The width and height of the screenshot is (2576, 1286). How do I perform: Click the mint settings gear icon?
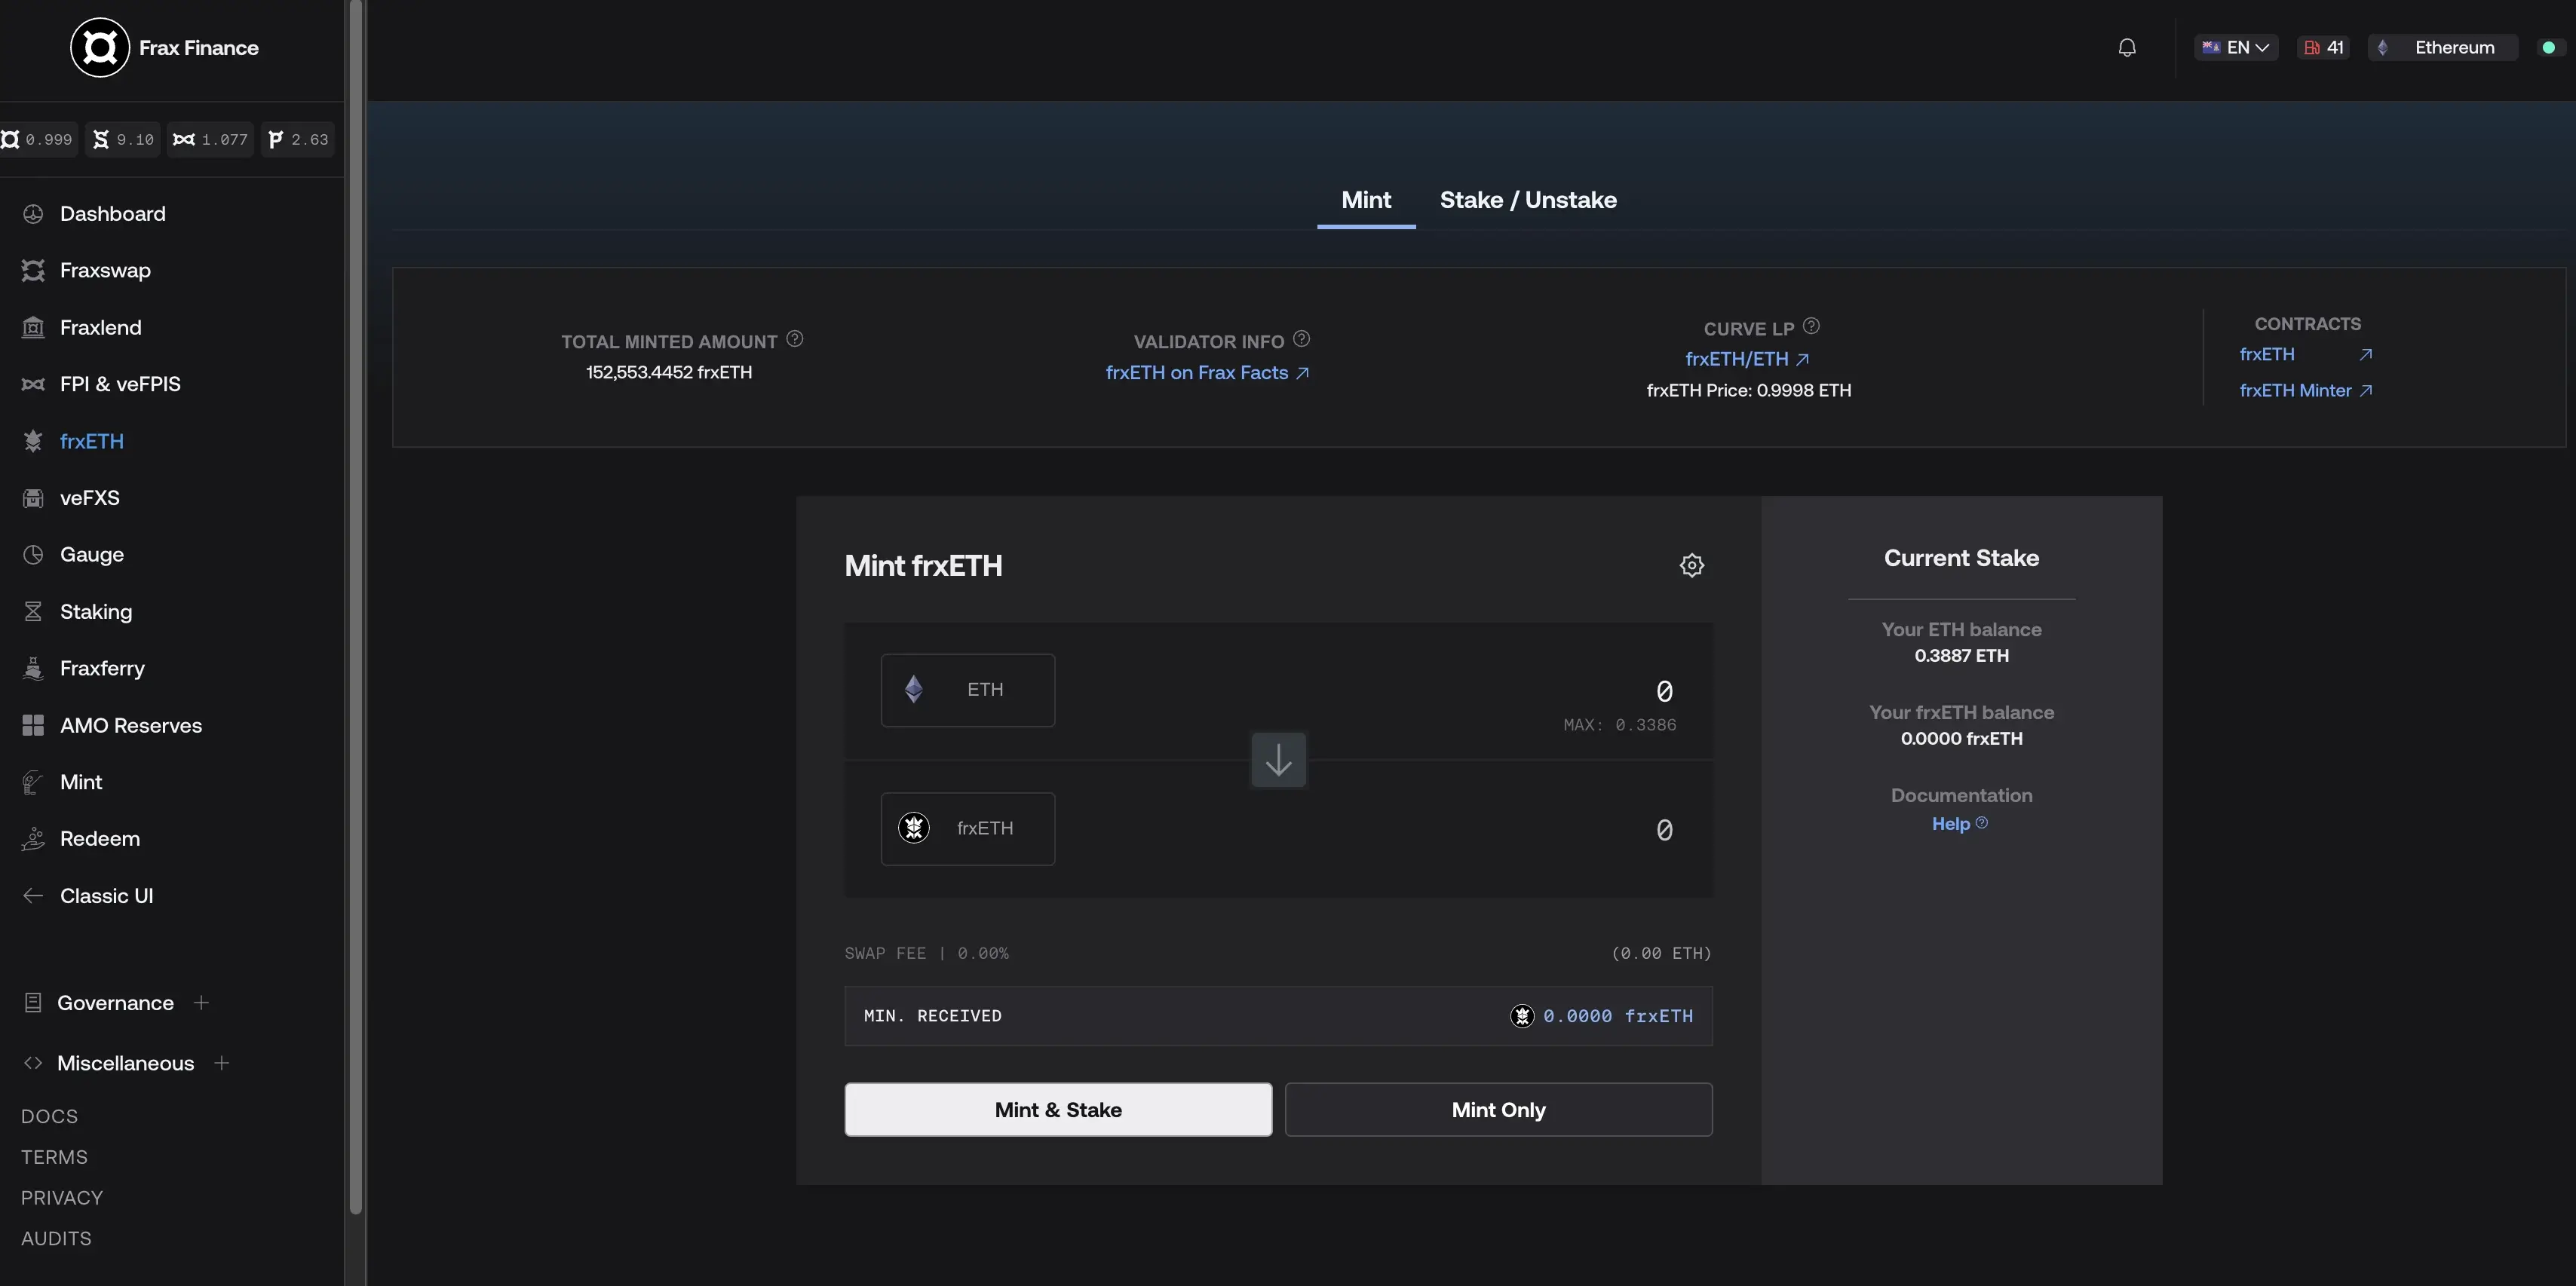coord(1691,566)
